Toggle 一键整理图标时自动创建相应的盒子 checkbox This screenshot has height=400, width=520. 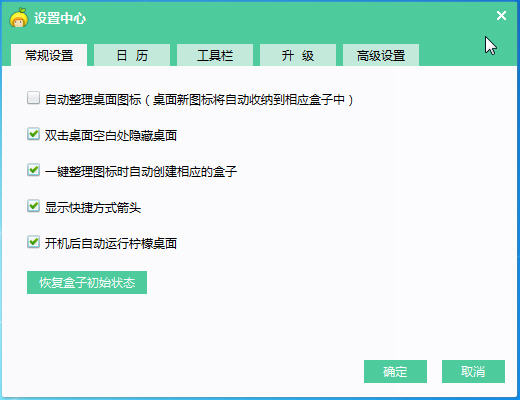click(33, 170)
